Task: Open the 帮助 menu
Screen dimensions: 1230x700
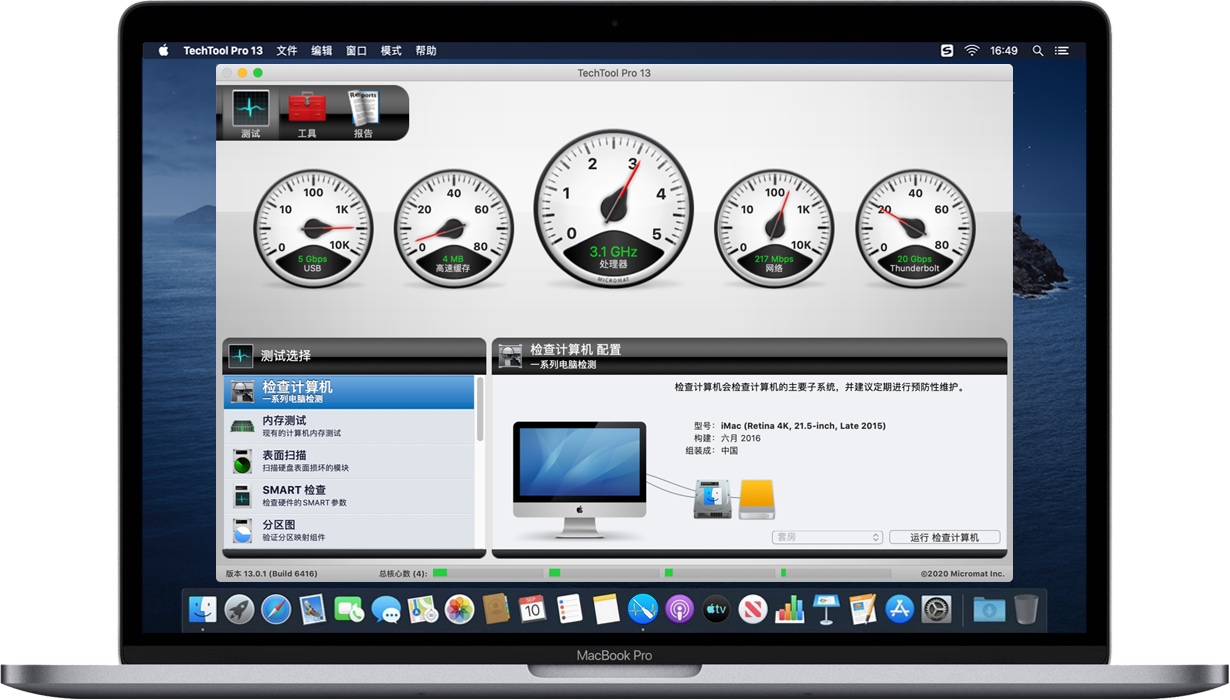Action: (425, 50)
